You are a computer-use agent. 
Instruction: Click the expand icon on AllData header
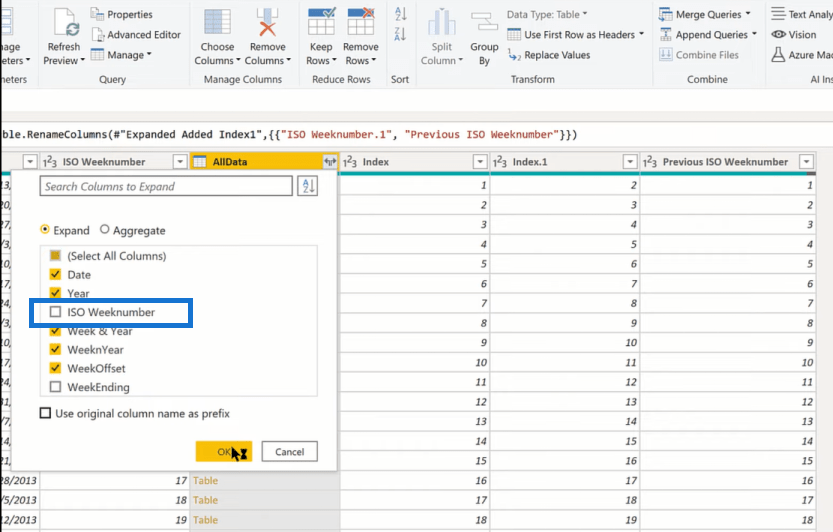click(x=330, y=162)
